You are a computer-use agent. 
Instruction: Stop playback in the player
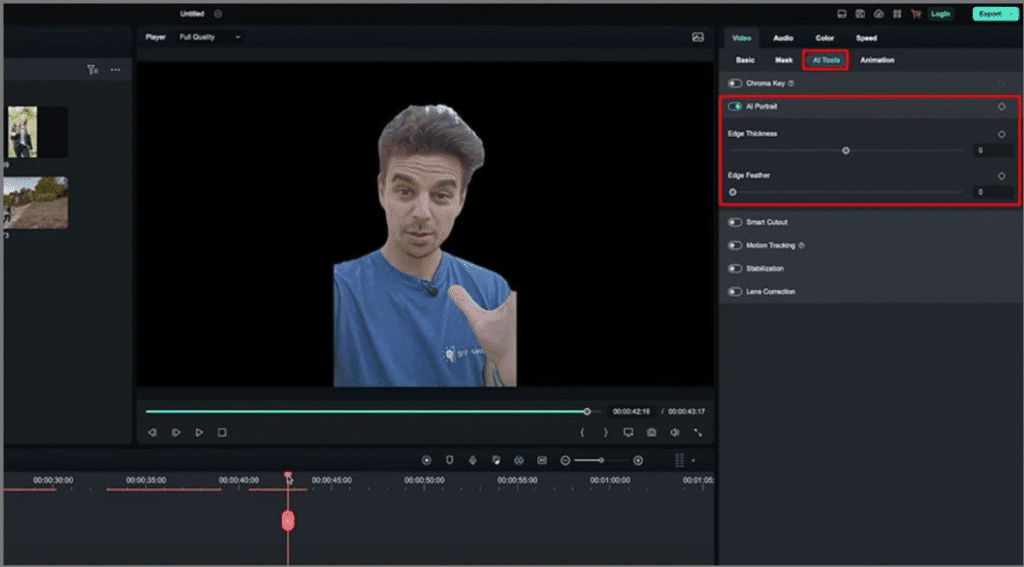(222, 432)
